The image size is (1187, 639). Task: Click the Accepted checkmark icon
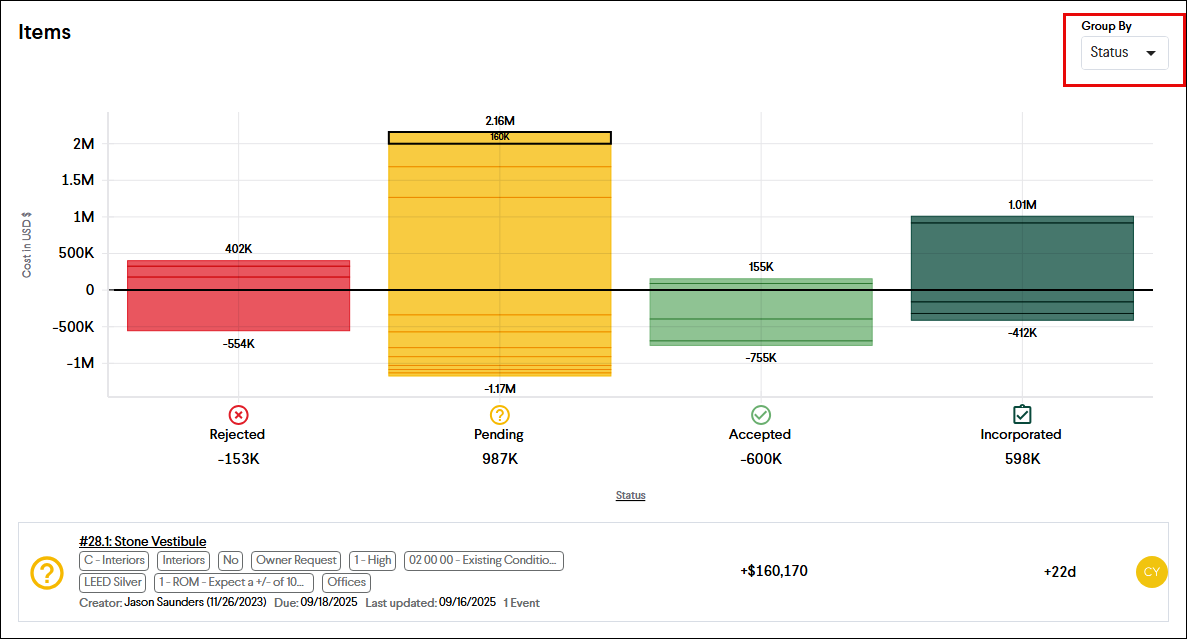(x=760, y=414)
